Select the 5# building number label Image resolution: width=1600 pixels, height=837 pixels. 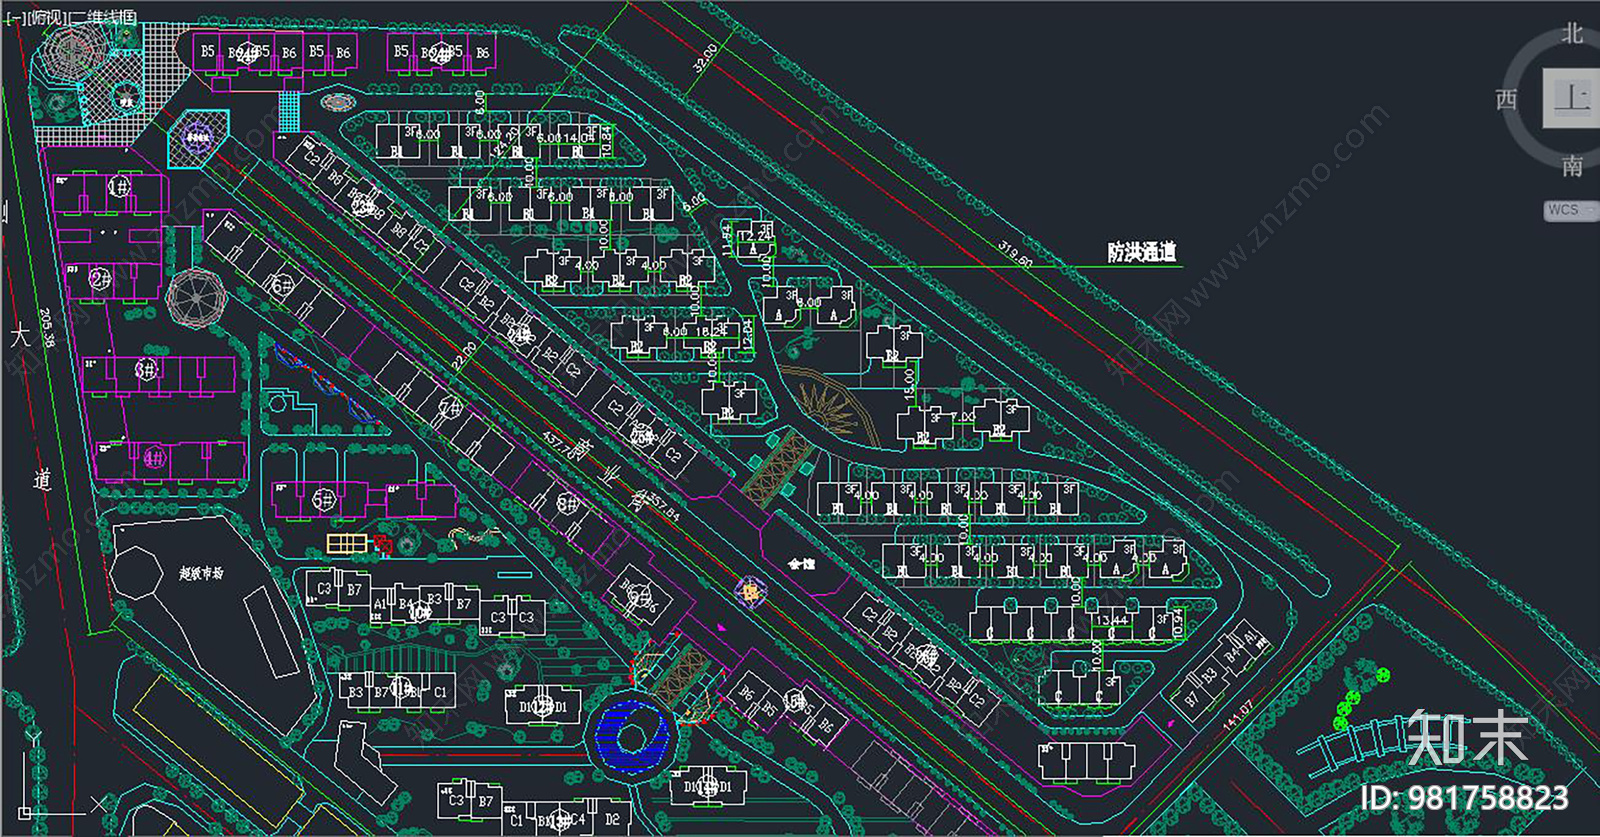322,498
